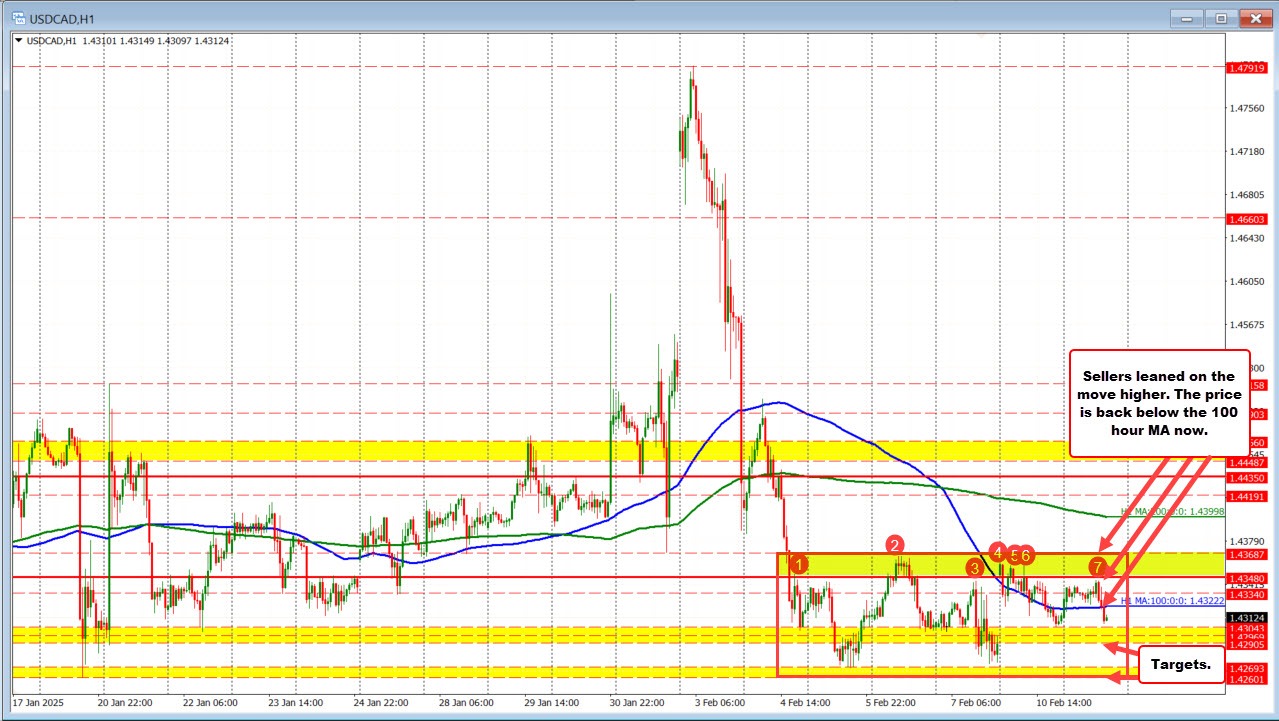Select numbered marker 2 at the swing high
The width and height of the screenshot is (1279, 721).
(894, 546)
